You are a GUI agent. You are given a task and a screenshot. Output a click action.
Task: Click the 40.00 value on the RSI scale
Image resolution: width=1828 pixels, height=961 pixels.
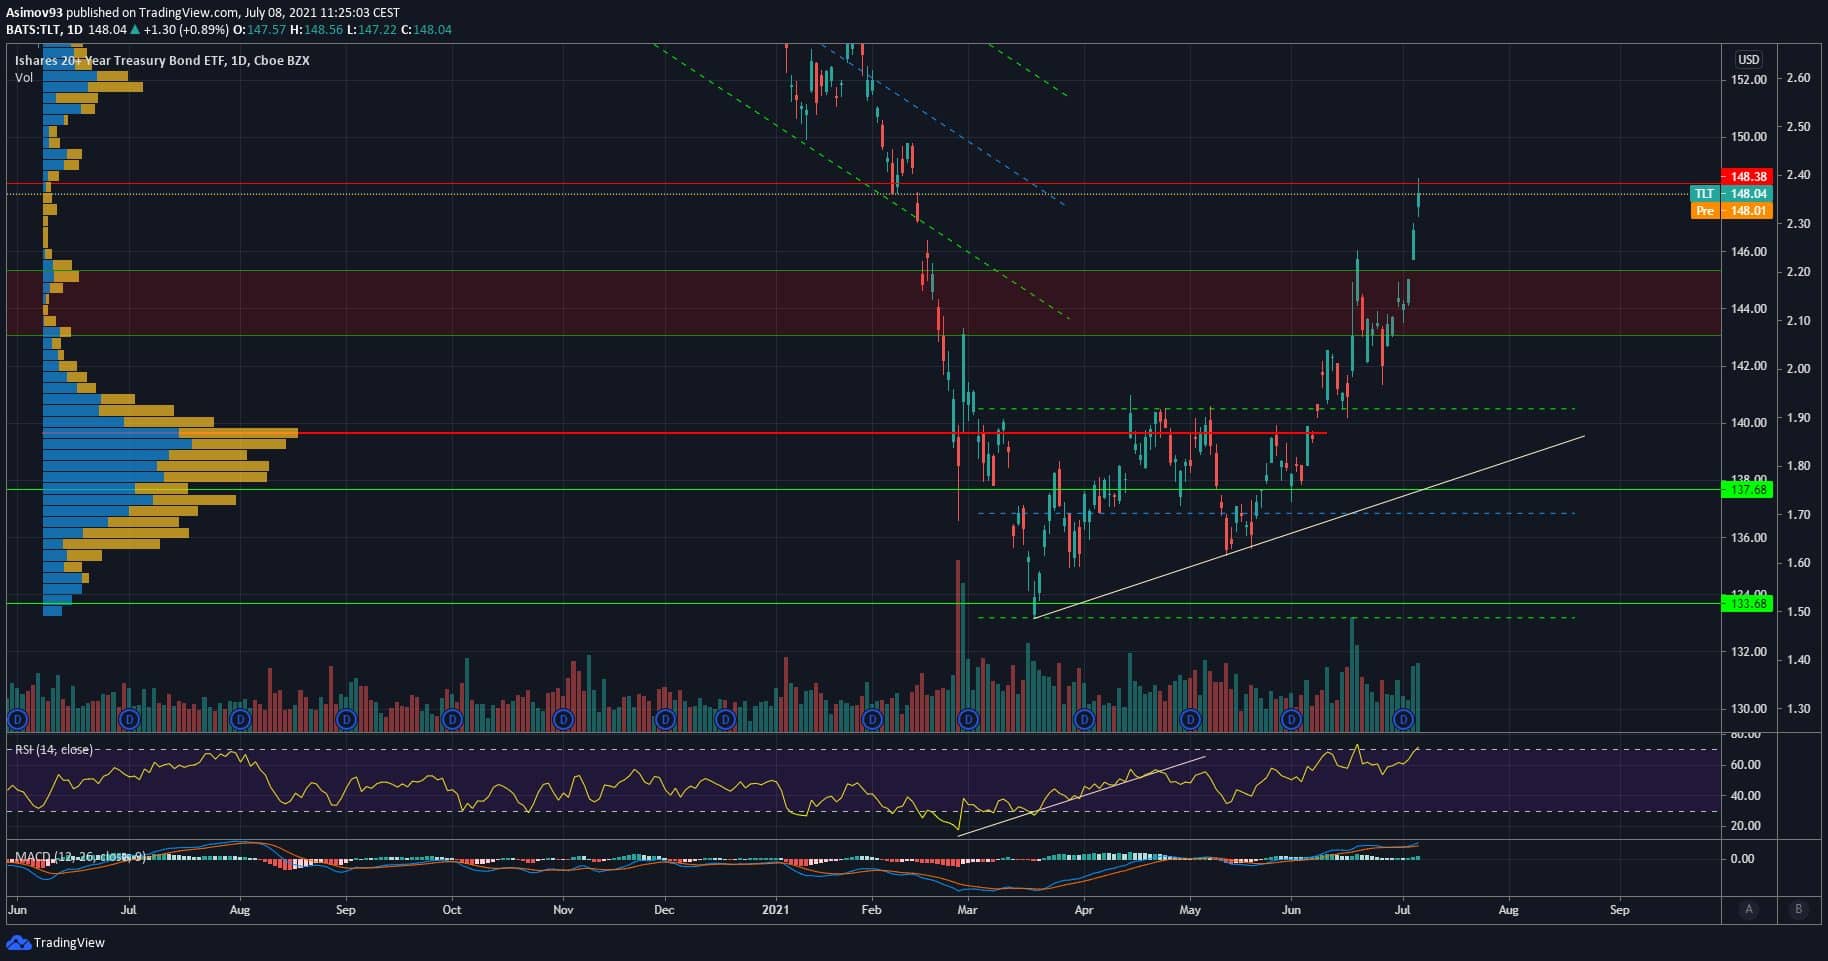tap(1746, 796)
